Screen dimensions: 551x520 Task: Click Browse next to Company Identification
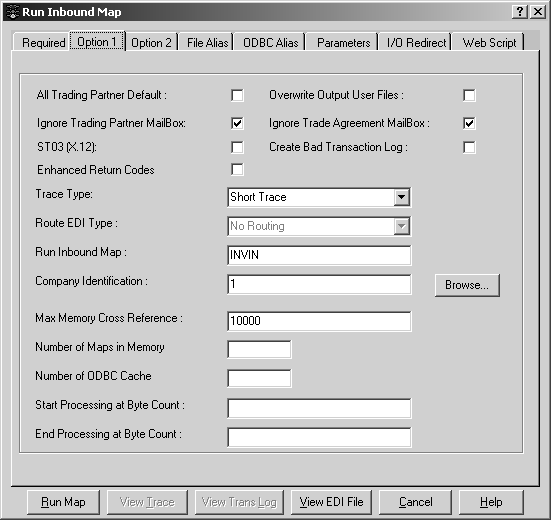pyautogui.click(x=467, y=285)
